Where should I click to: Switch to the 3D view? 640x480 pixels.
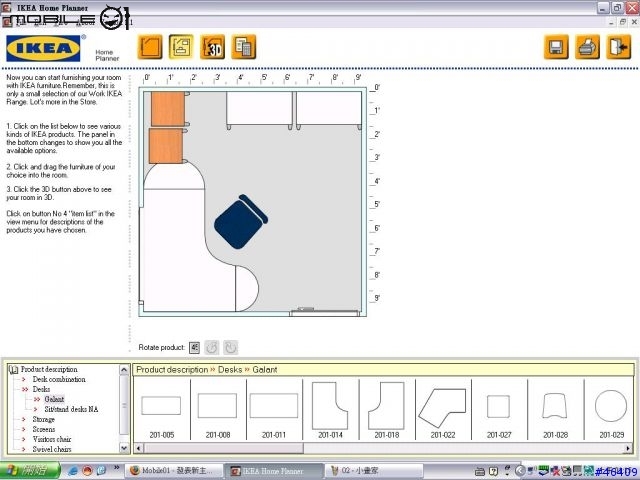[212, 47]
